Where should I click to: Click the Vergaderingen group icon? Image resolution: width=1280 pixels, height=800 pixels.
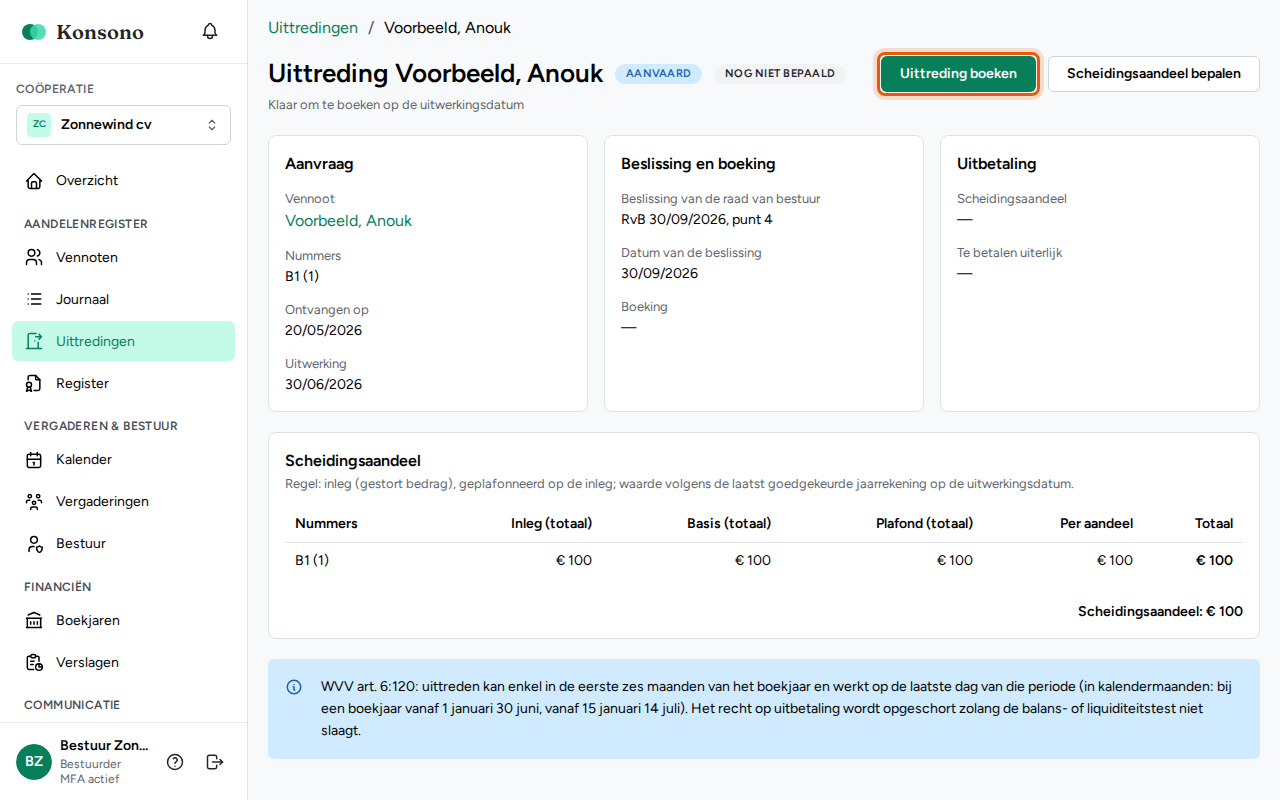pos(34,502)
